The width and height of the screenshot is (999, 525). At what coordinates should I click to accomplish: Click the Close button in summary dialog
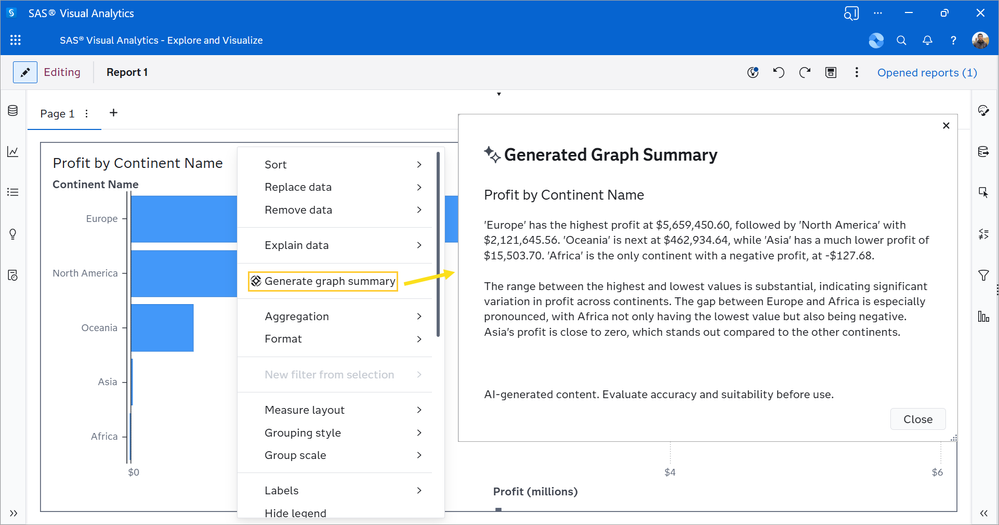coord(917,419)
